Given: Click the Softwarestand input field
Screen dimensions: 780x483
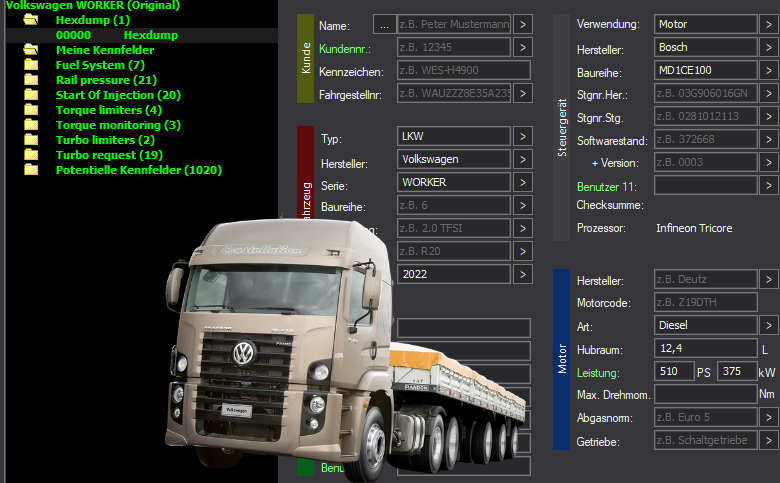Looking at the screenshot, I should pos(706,139).
